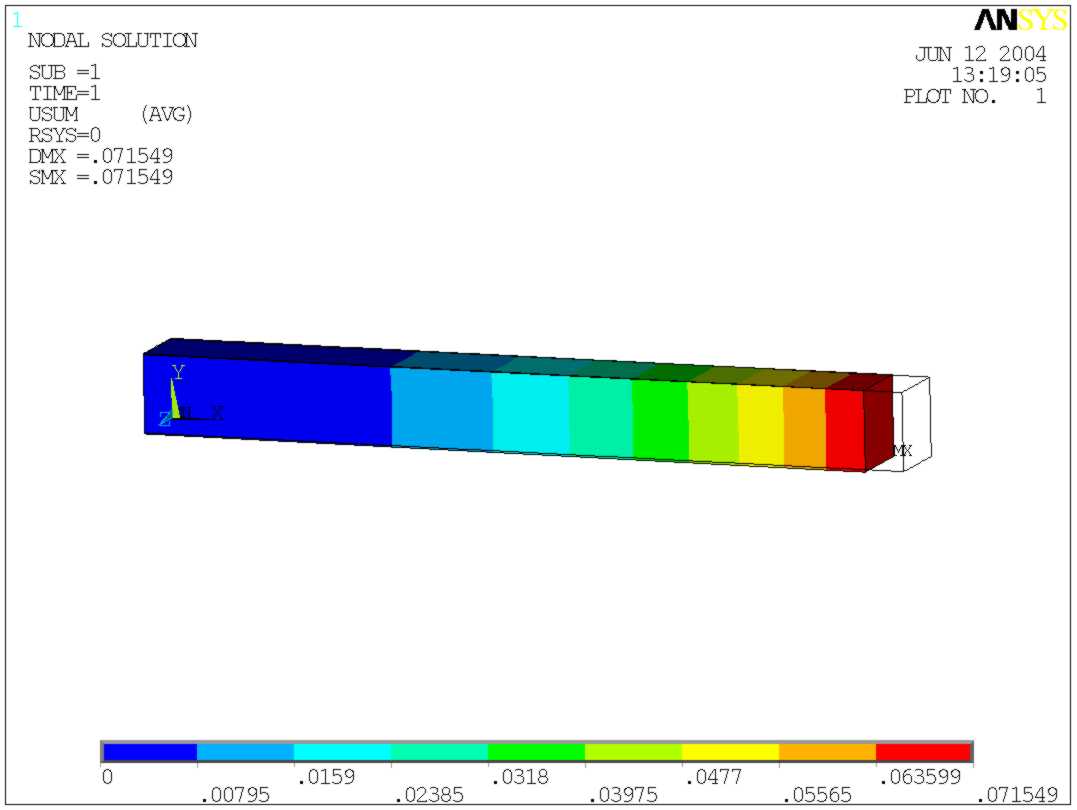Click the window number 1 in corner
Screen dimensions: 1077x810
[x=17, y=21]
